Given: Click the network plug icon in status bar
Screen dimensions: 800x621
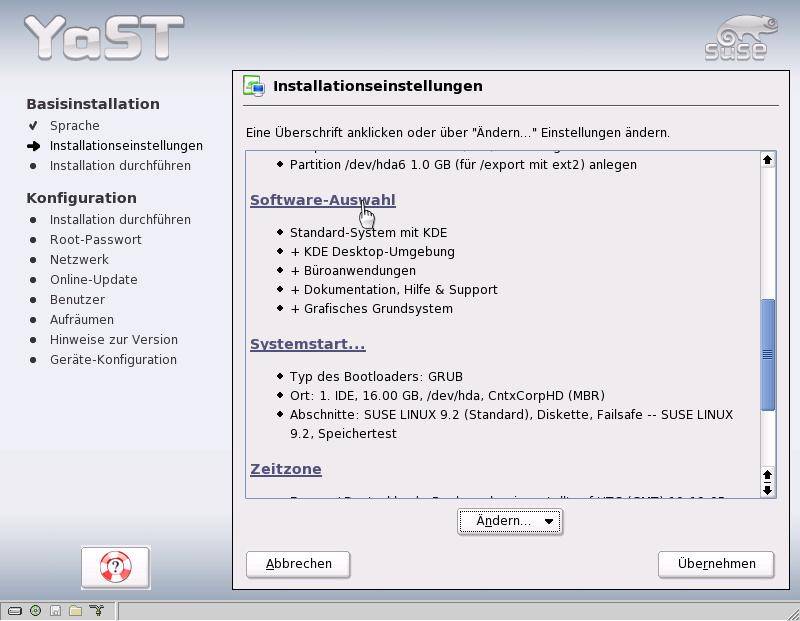Looking at the screenshot, I should click(x=96, y=610).
